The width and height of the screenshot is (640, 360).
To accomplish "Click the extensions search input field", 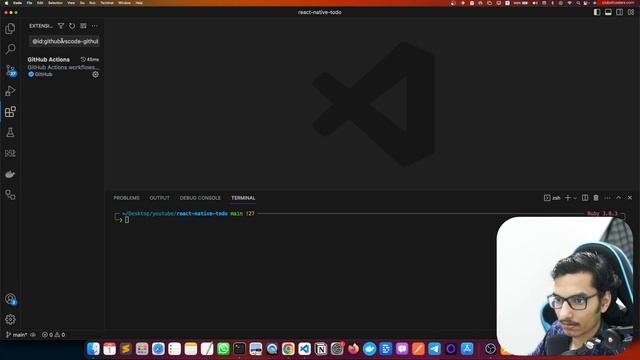I will coord(64,41).
